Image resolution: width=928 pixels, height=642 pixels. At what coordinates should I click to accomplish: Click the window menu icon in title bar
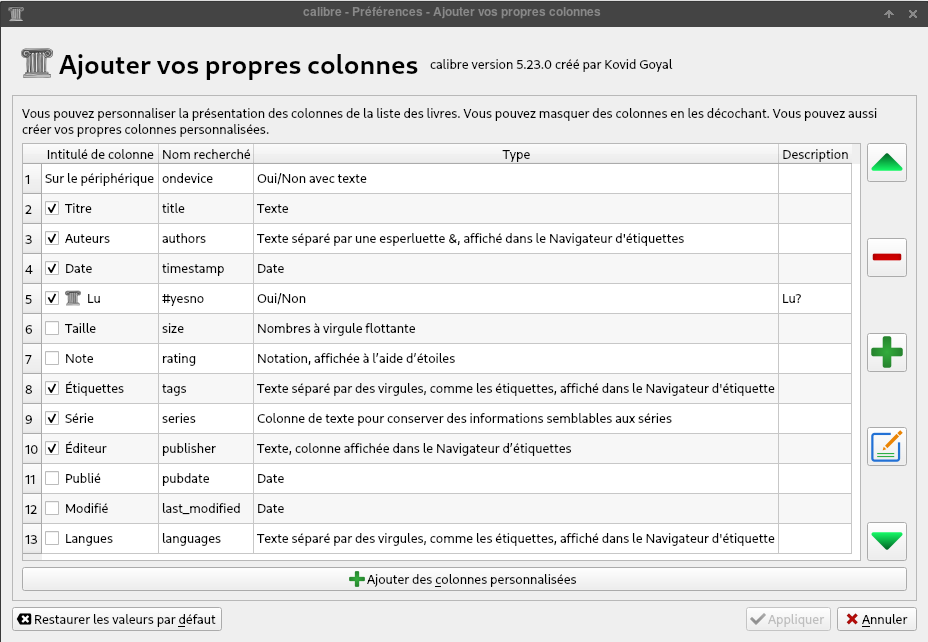click(x=14, y=12)
